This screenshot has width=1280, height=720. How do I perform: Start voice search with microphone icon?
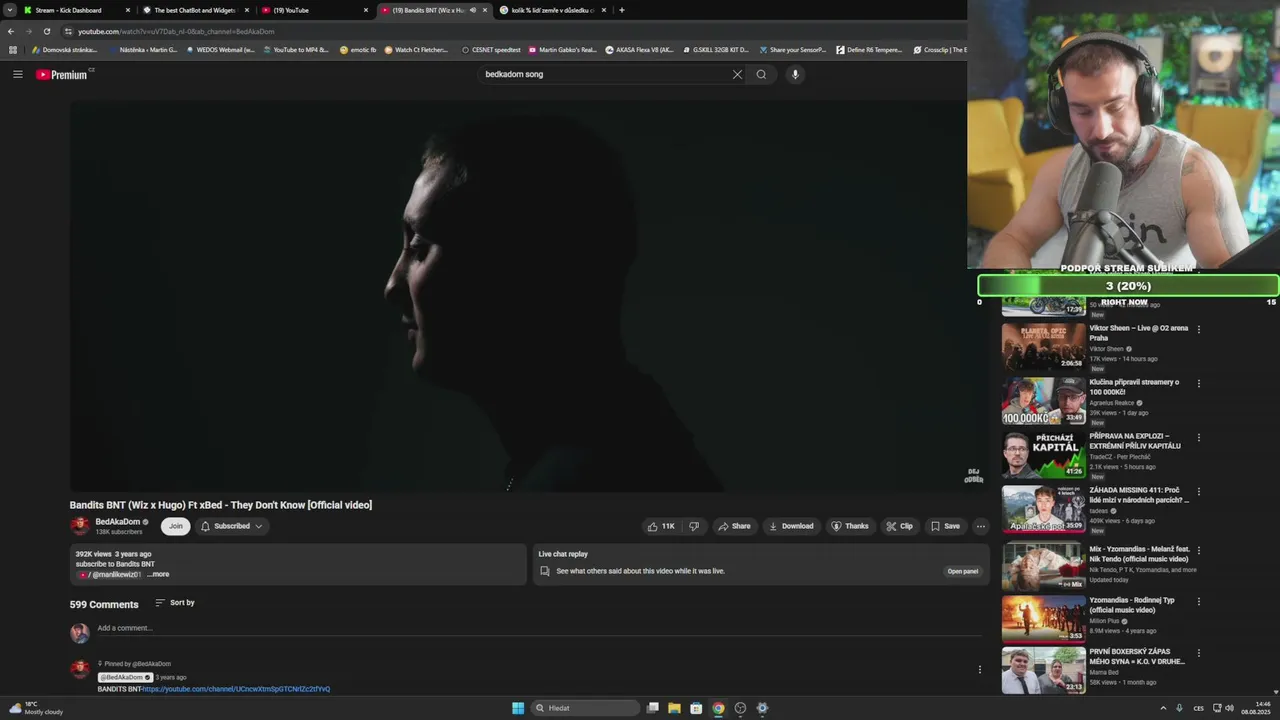[x=795, y=74]
